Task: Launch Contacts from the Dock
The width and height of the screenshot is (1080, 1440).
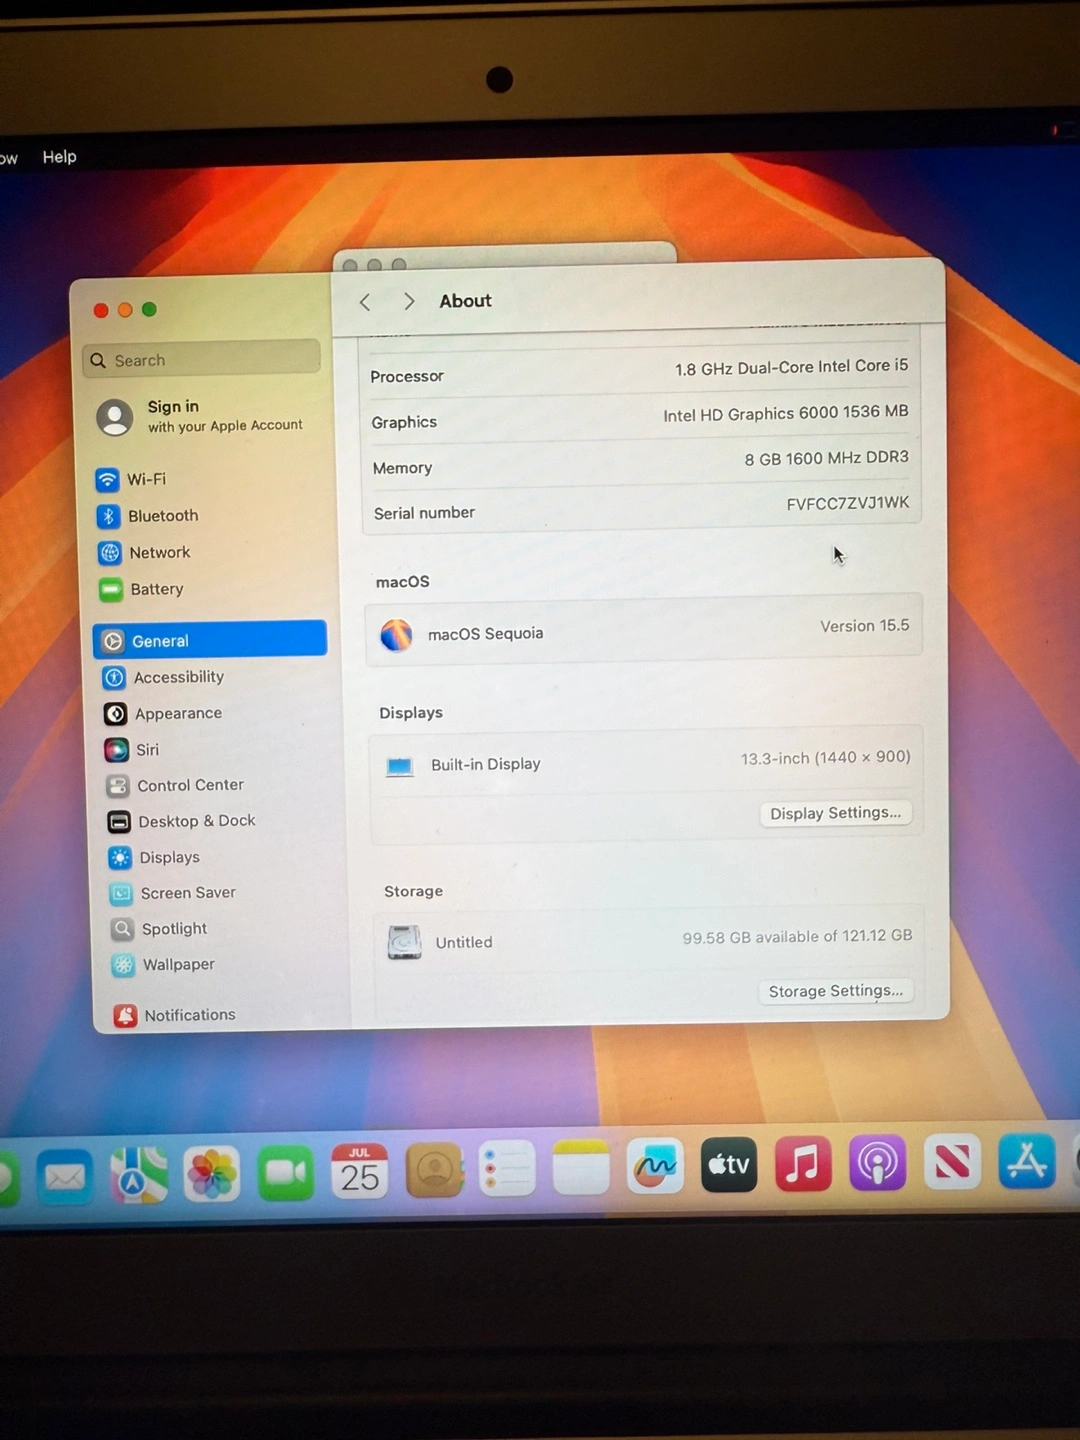Action: (434, 1170)
